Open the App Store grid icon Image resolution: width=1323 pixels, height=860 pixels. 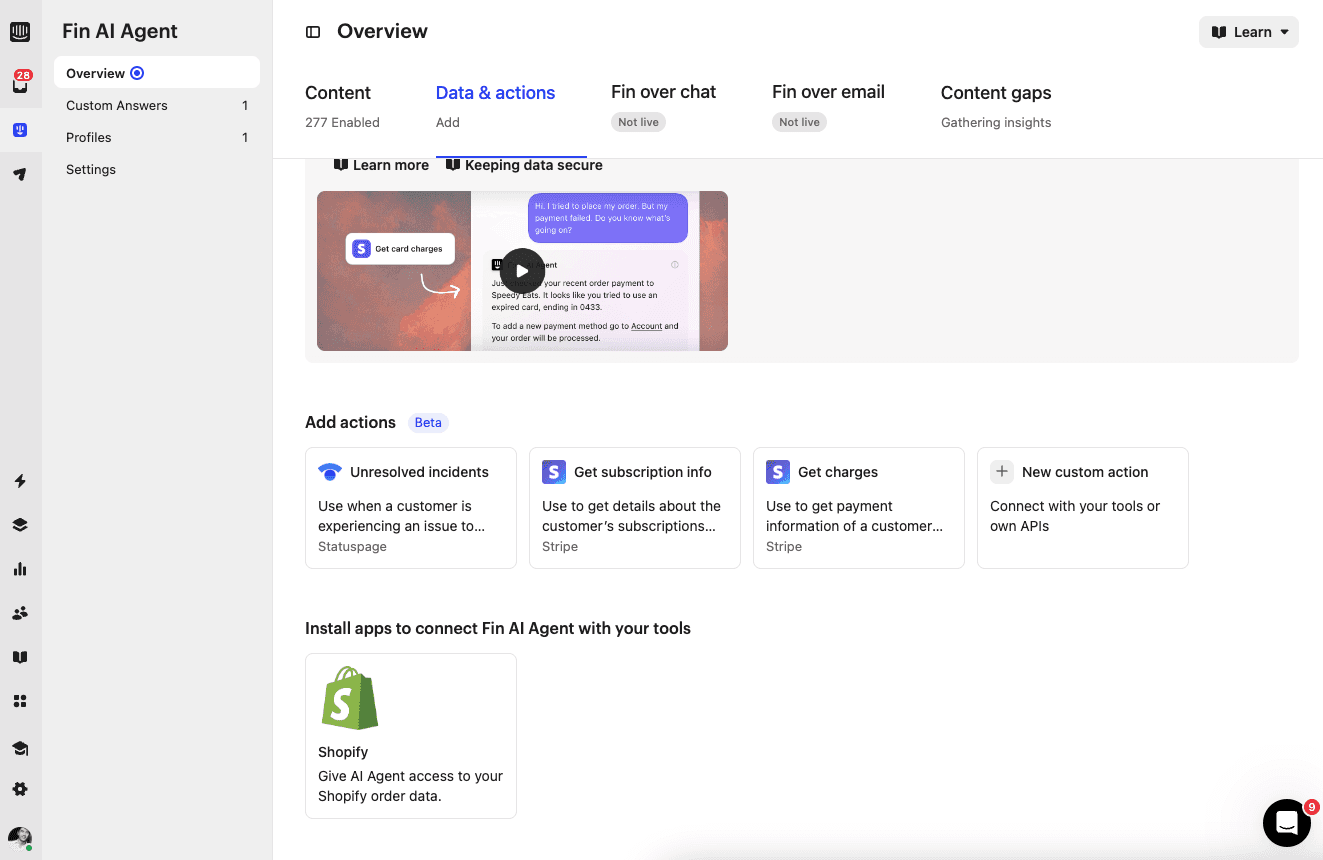point(20,701)
